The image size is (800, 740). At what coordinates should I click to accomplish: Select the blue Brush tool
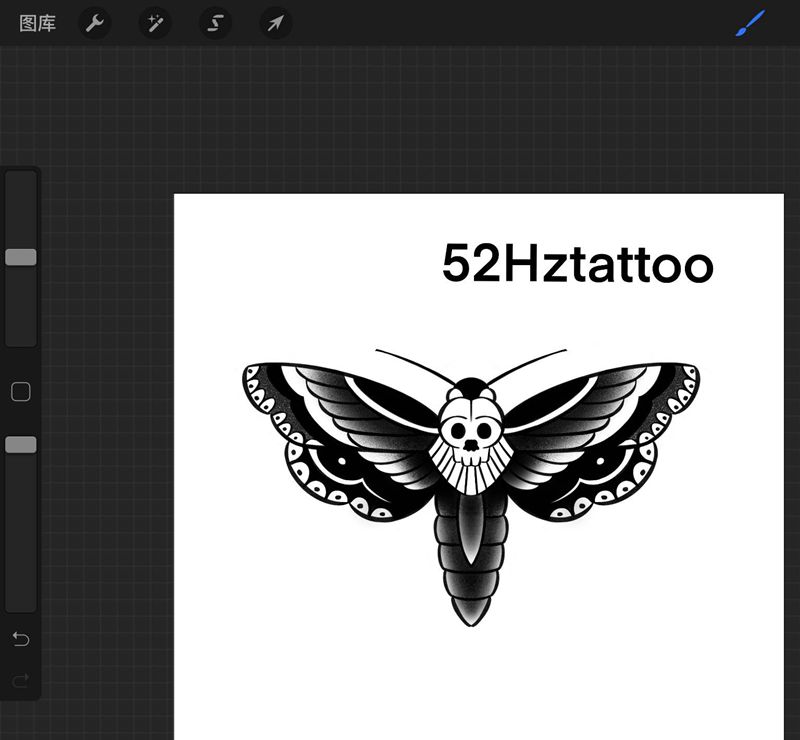pyautogui.click(x=750, y=23)
